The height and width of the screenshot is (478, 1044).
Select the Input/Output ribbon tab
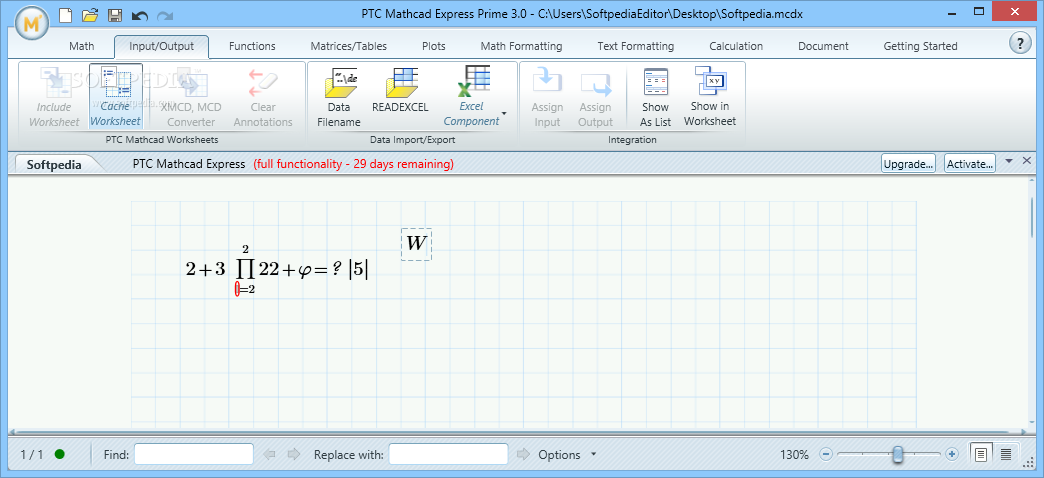click(162, 46)
